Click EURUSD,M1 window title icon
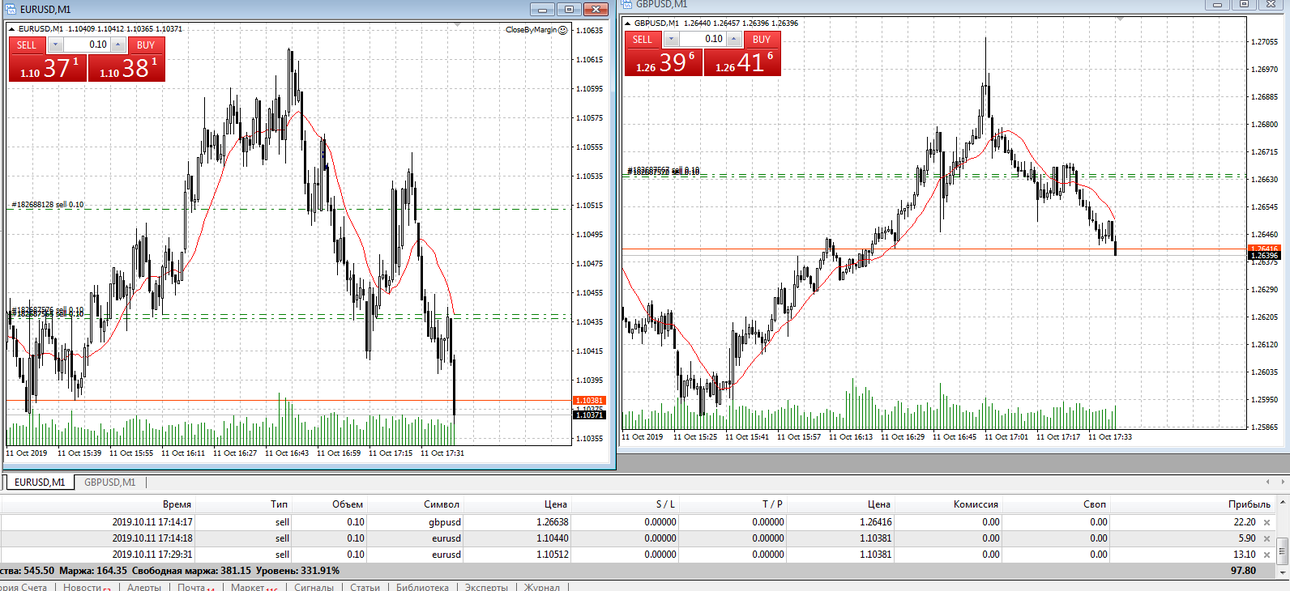The image size is (1290, 591). [x=11, y=9]
